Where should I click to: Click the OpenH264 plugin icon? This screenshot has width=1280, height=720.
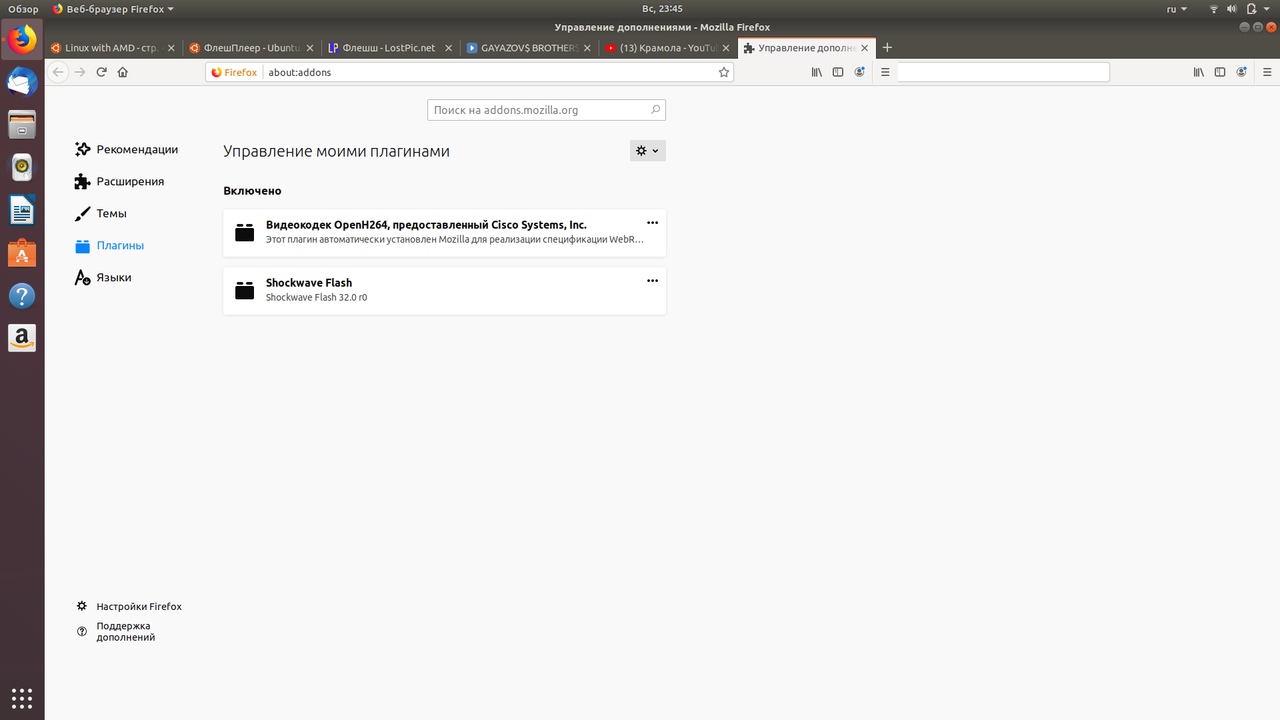click(245, 232)
